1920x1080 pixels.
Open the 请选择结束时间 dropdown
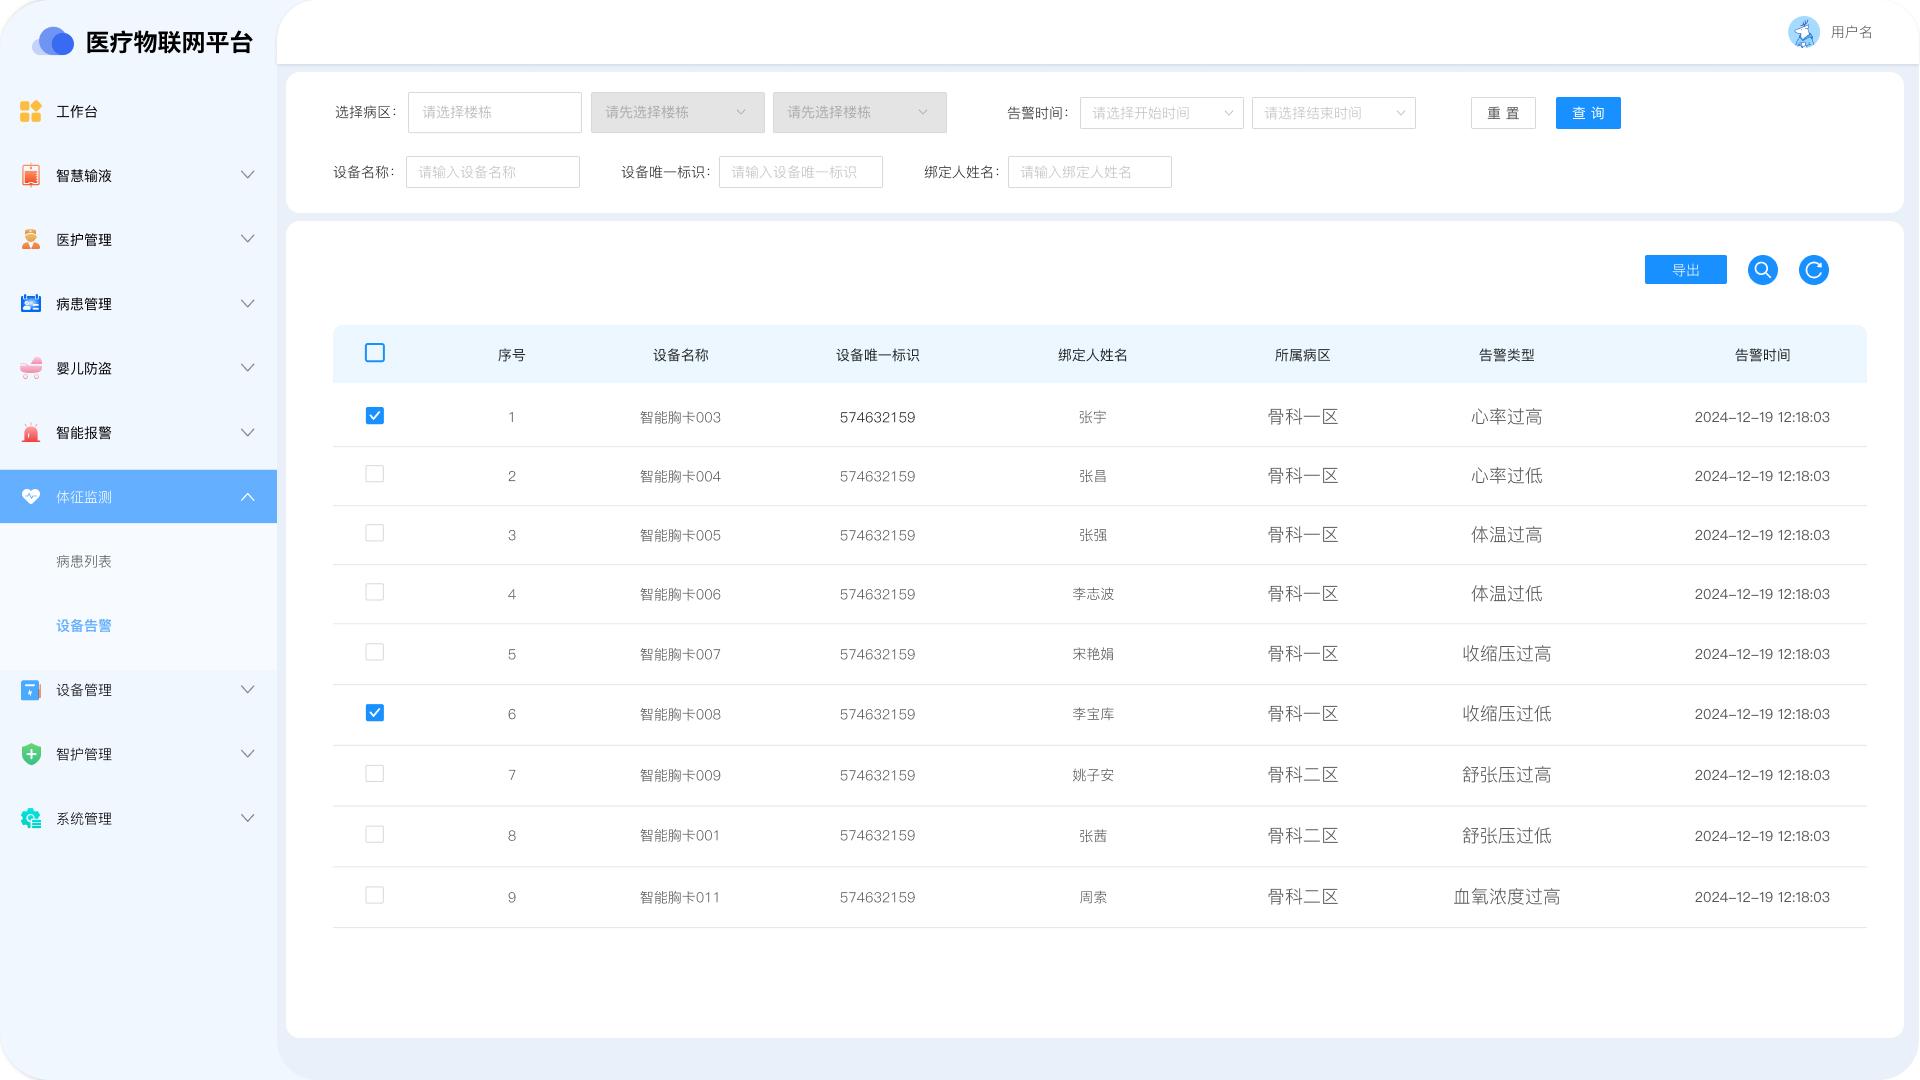click(x=1333, y=113)
